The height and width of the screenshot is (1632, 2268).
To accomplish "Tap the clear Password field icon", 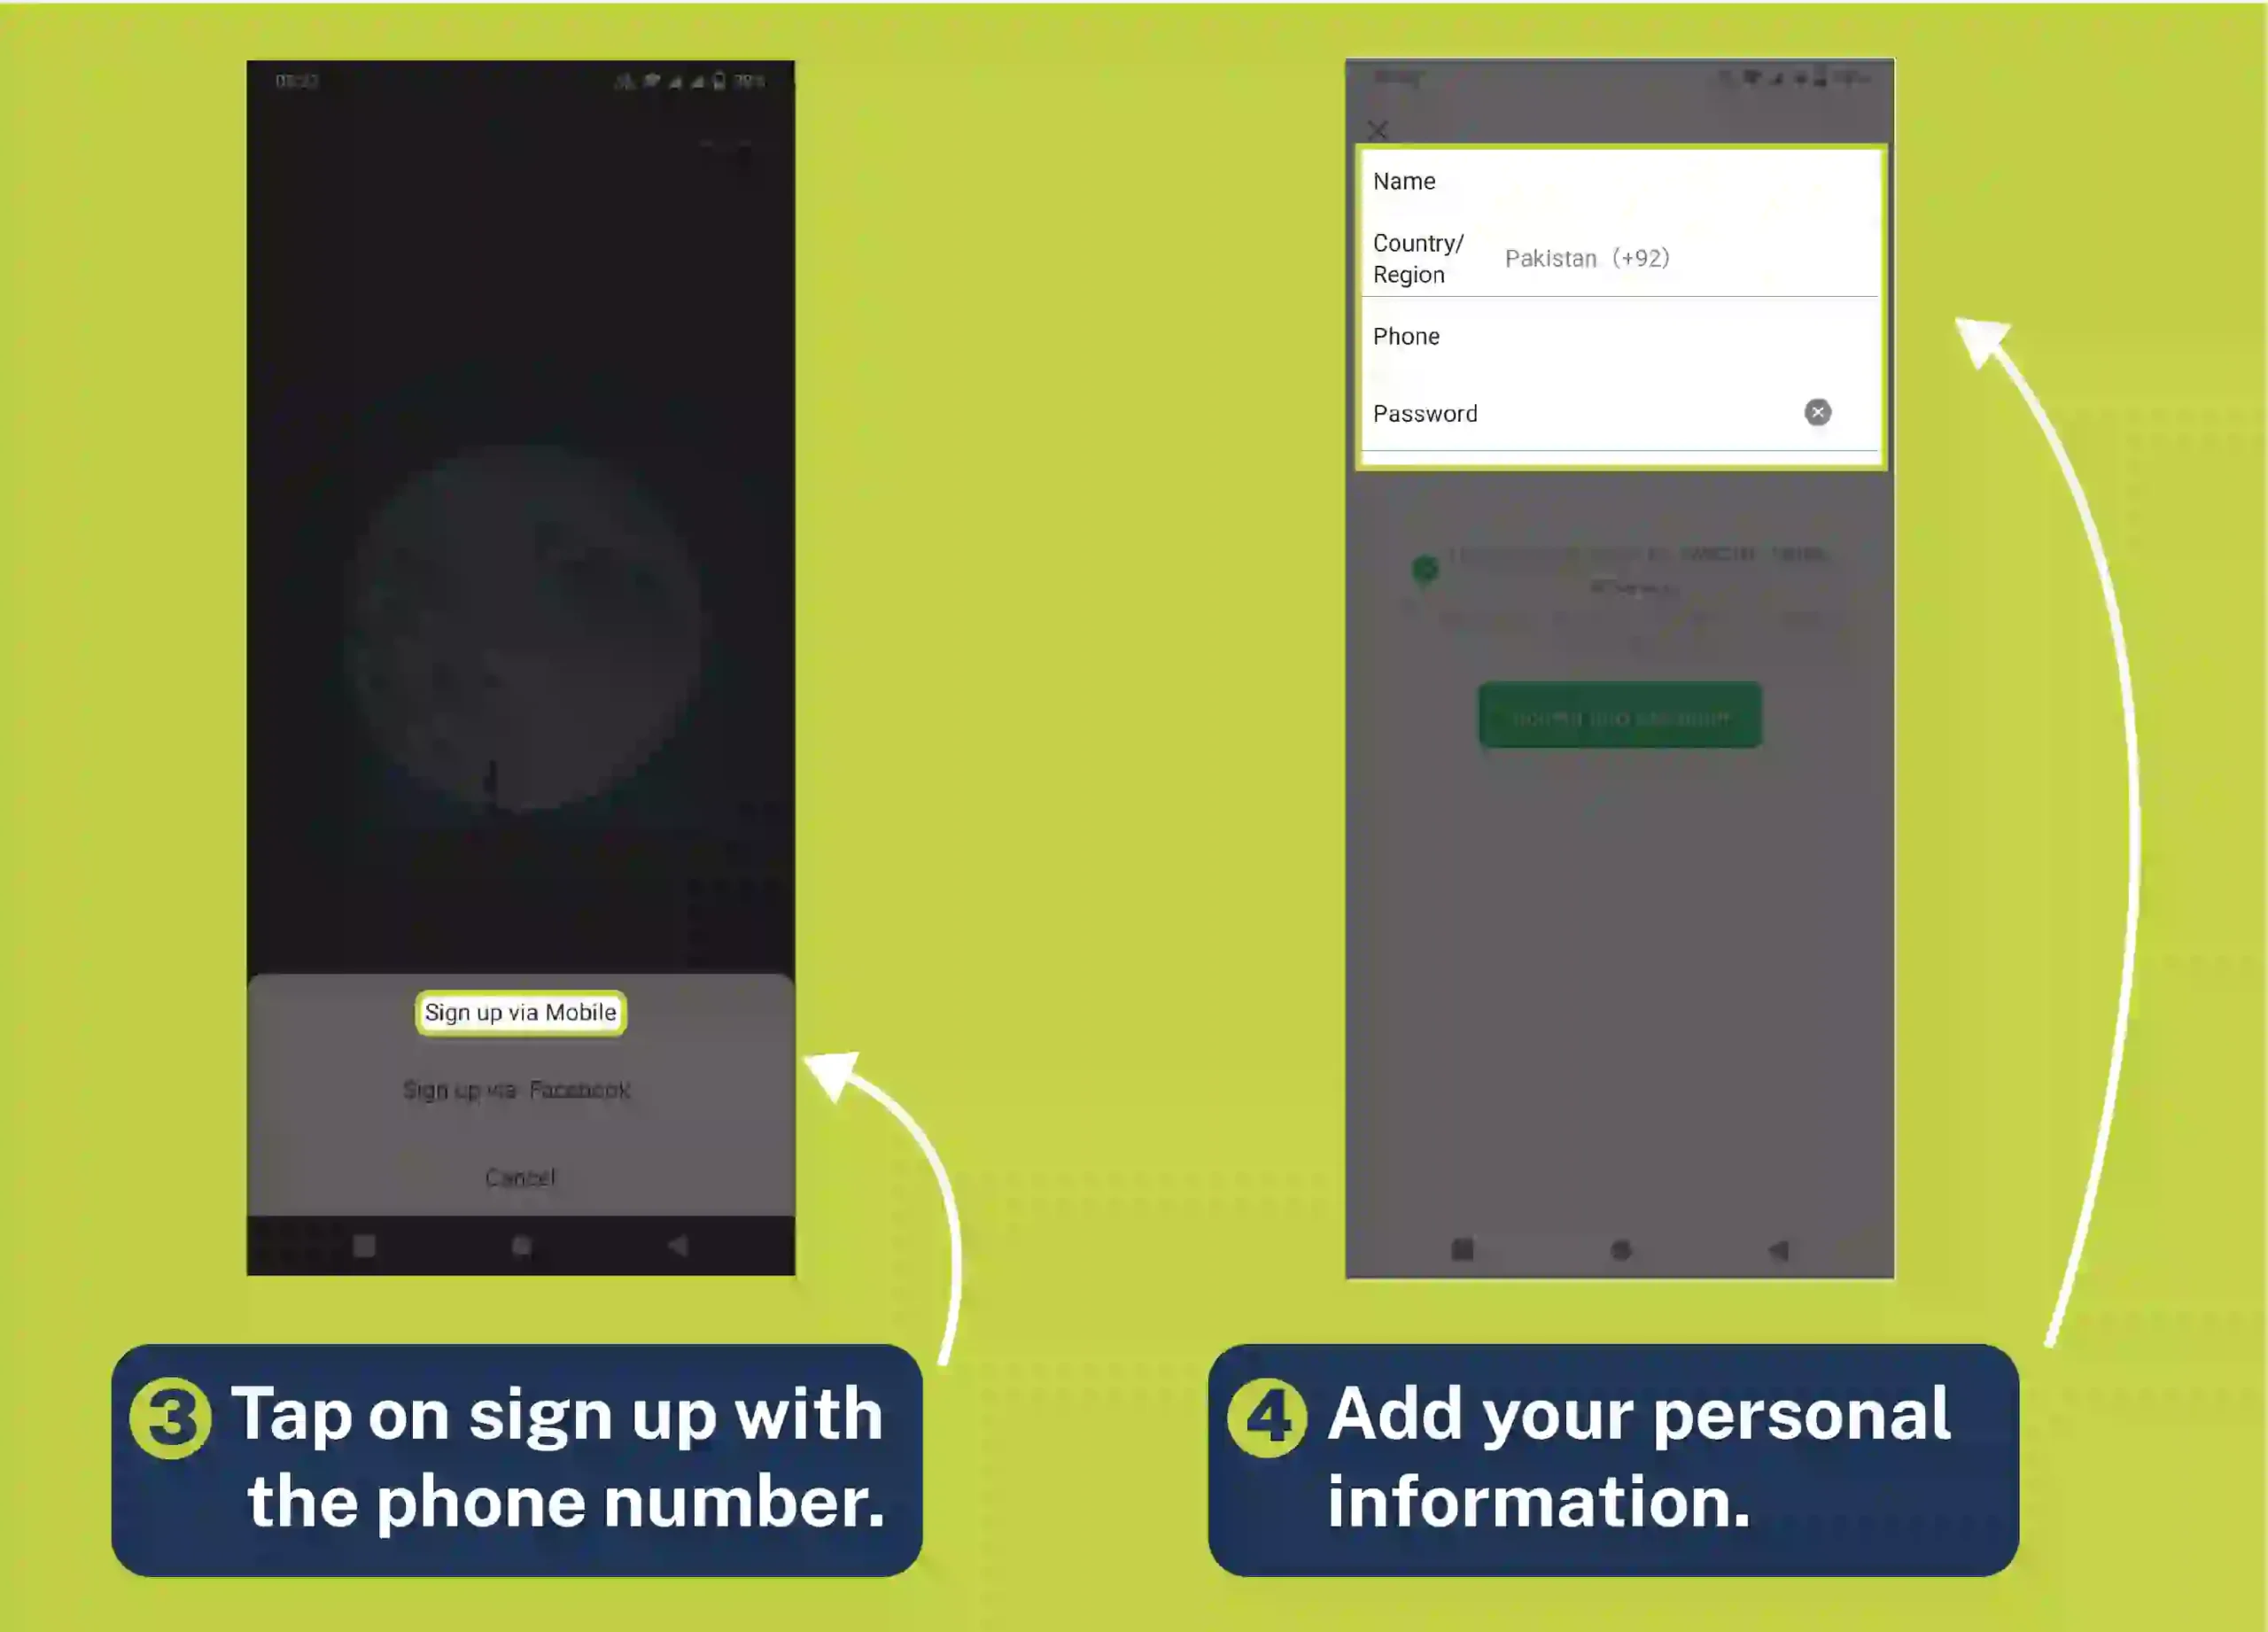I will (1819, 412).
